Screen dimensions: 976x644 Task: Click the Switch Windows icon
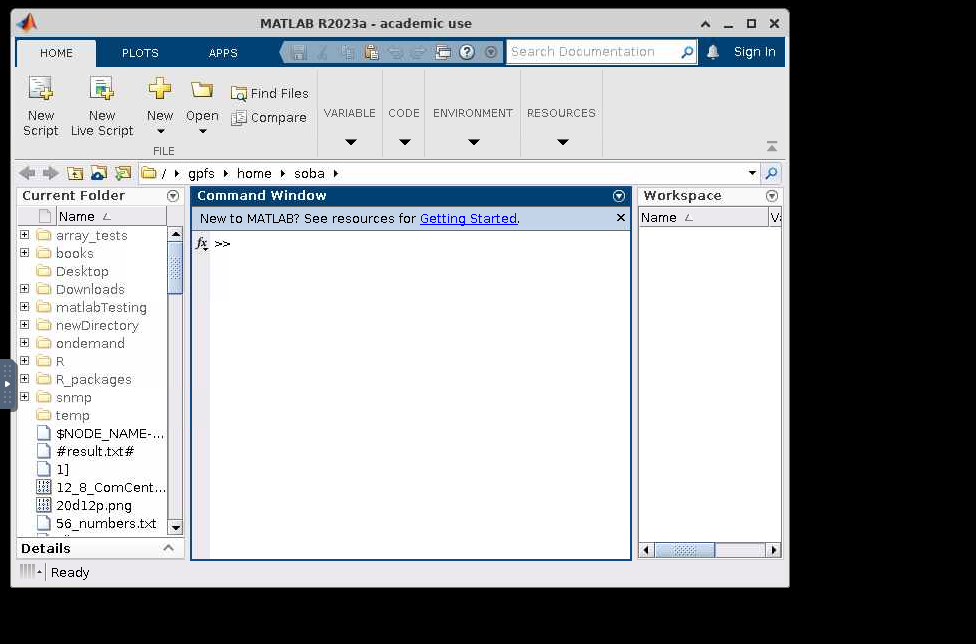point(443,52)
